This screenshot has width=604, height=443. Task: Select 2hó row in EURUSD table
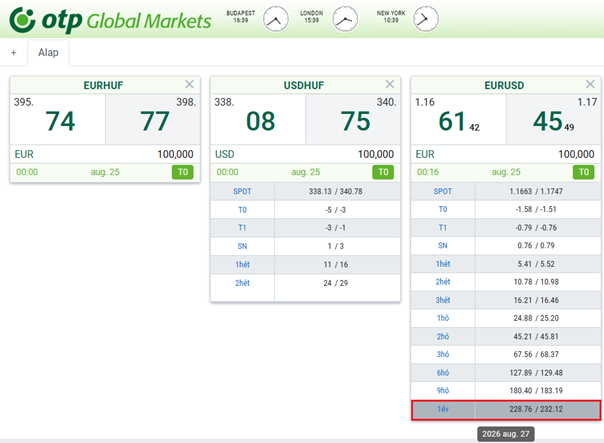pyautogui.click(x=506, y=336)
